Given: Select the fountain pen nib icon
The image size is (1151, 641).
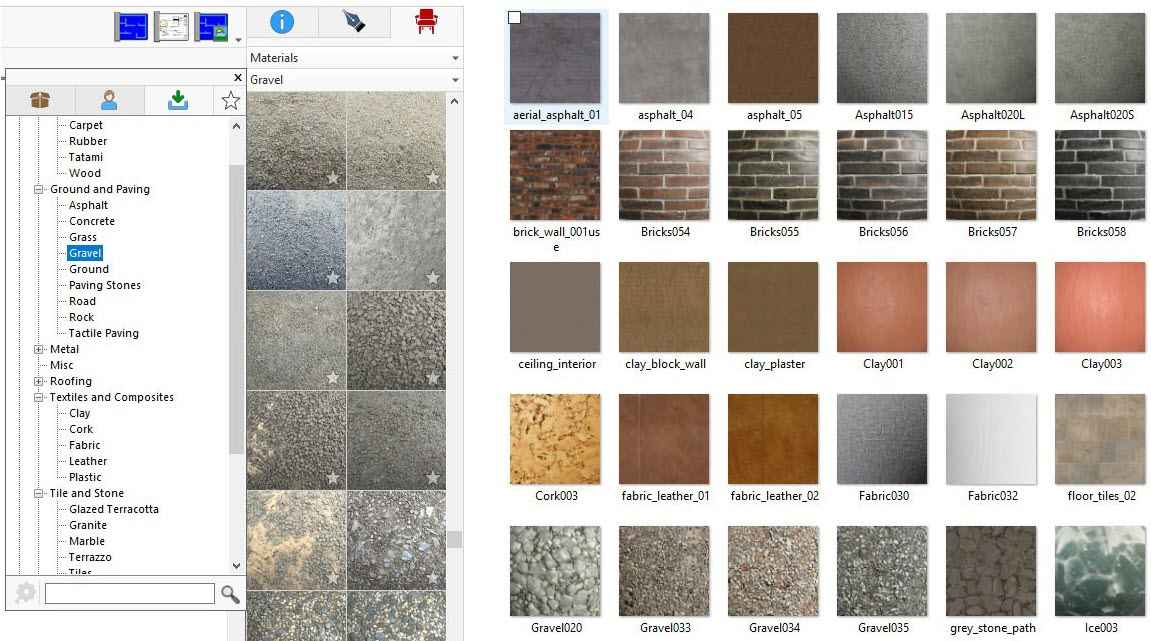Looking at the screenshot, I should [354, 22].
